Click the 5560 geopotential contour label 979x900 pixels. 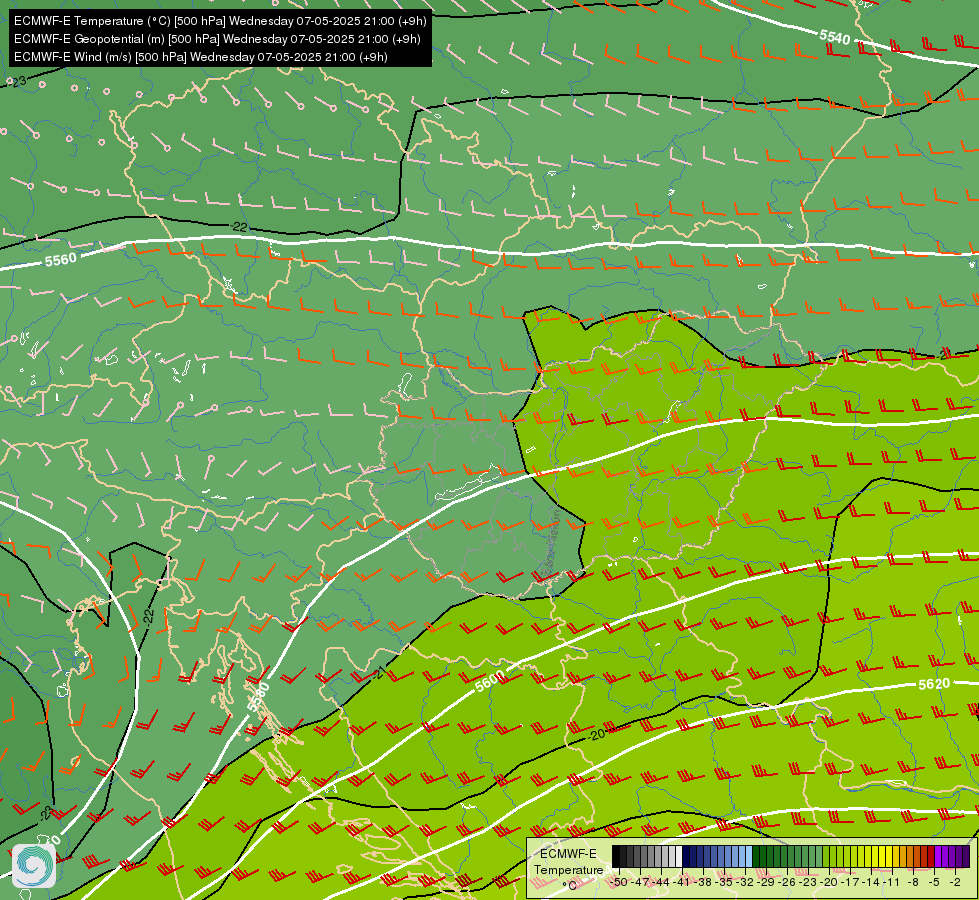coord(61,260)
